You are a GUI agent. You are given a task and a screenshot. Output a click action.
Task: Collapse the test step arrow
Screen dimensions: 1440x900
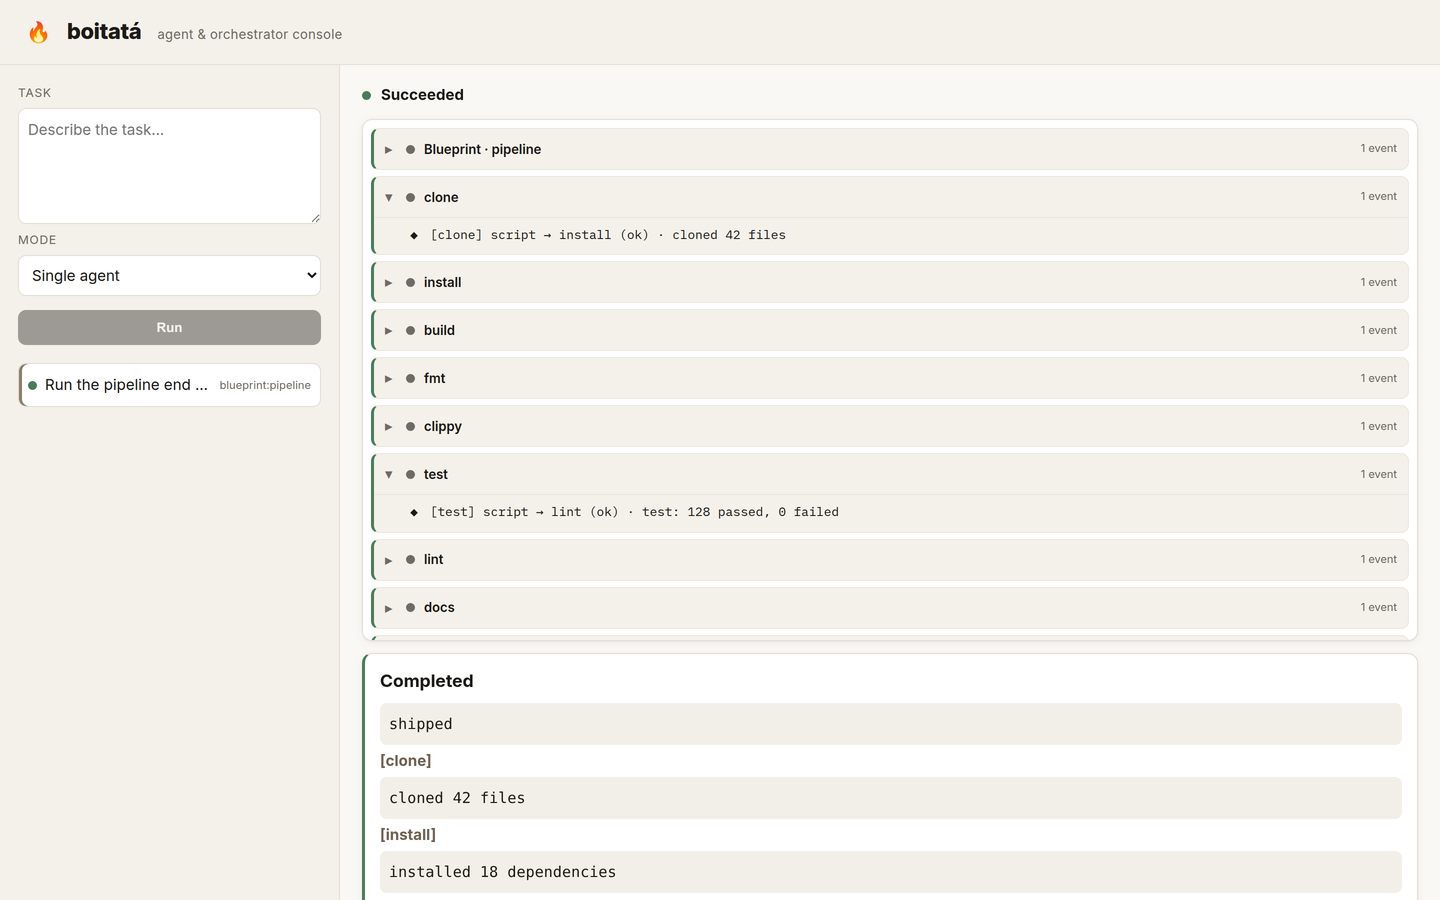tap(389, 475)
